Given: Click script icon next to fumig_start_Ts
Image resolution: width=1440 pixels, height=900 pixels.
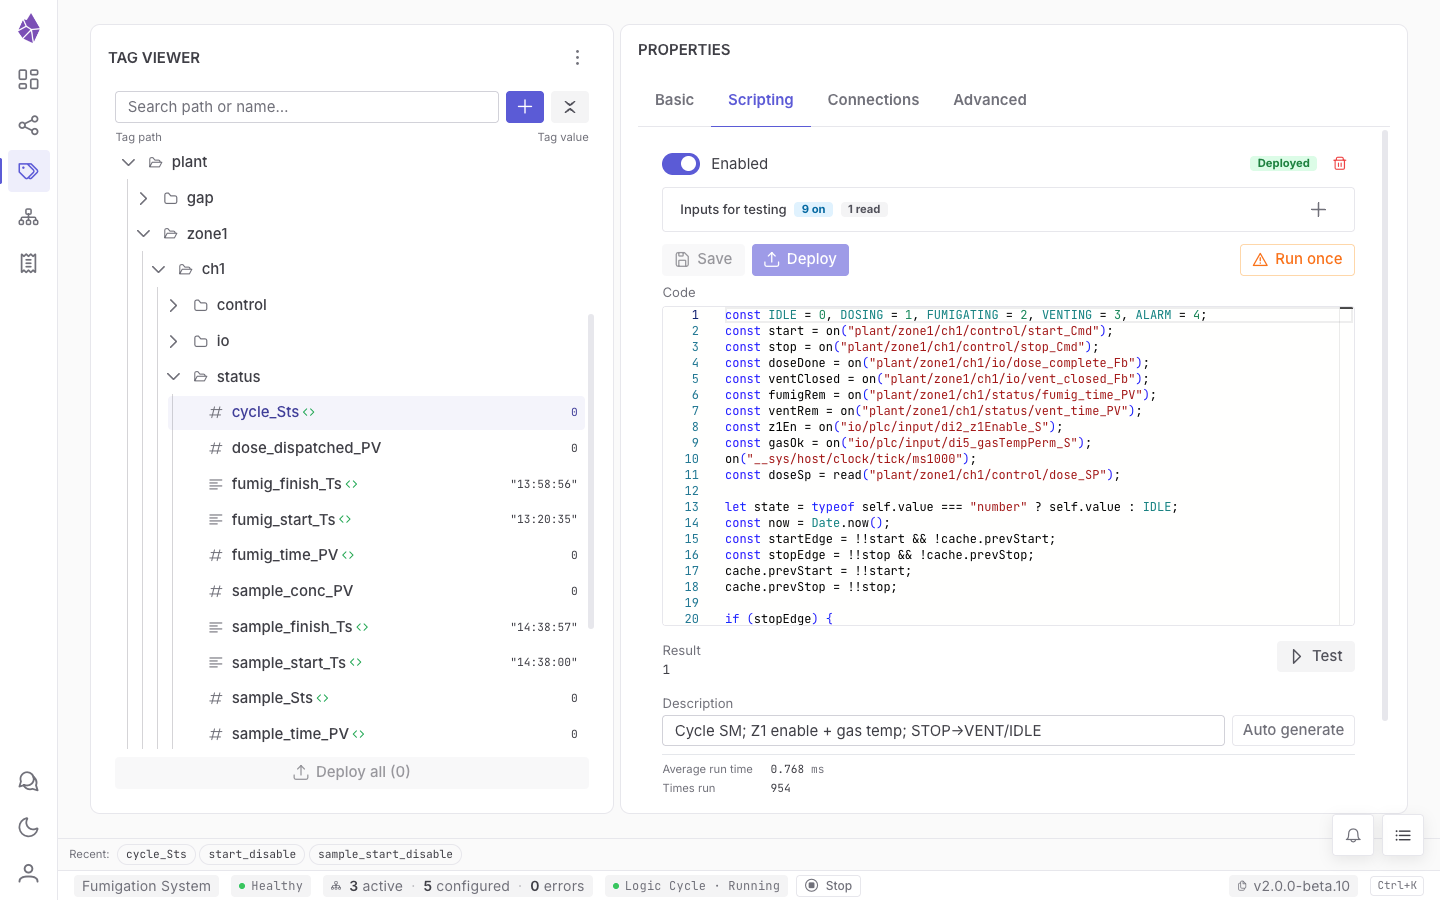Looking at the screenshot, I should tap(345, 520).
